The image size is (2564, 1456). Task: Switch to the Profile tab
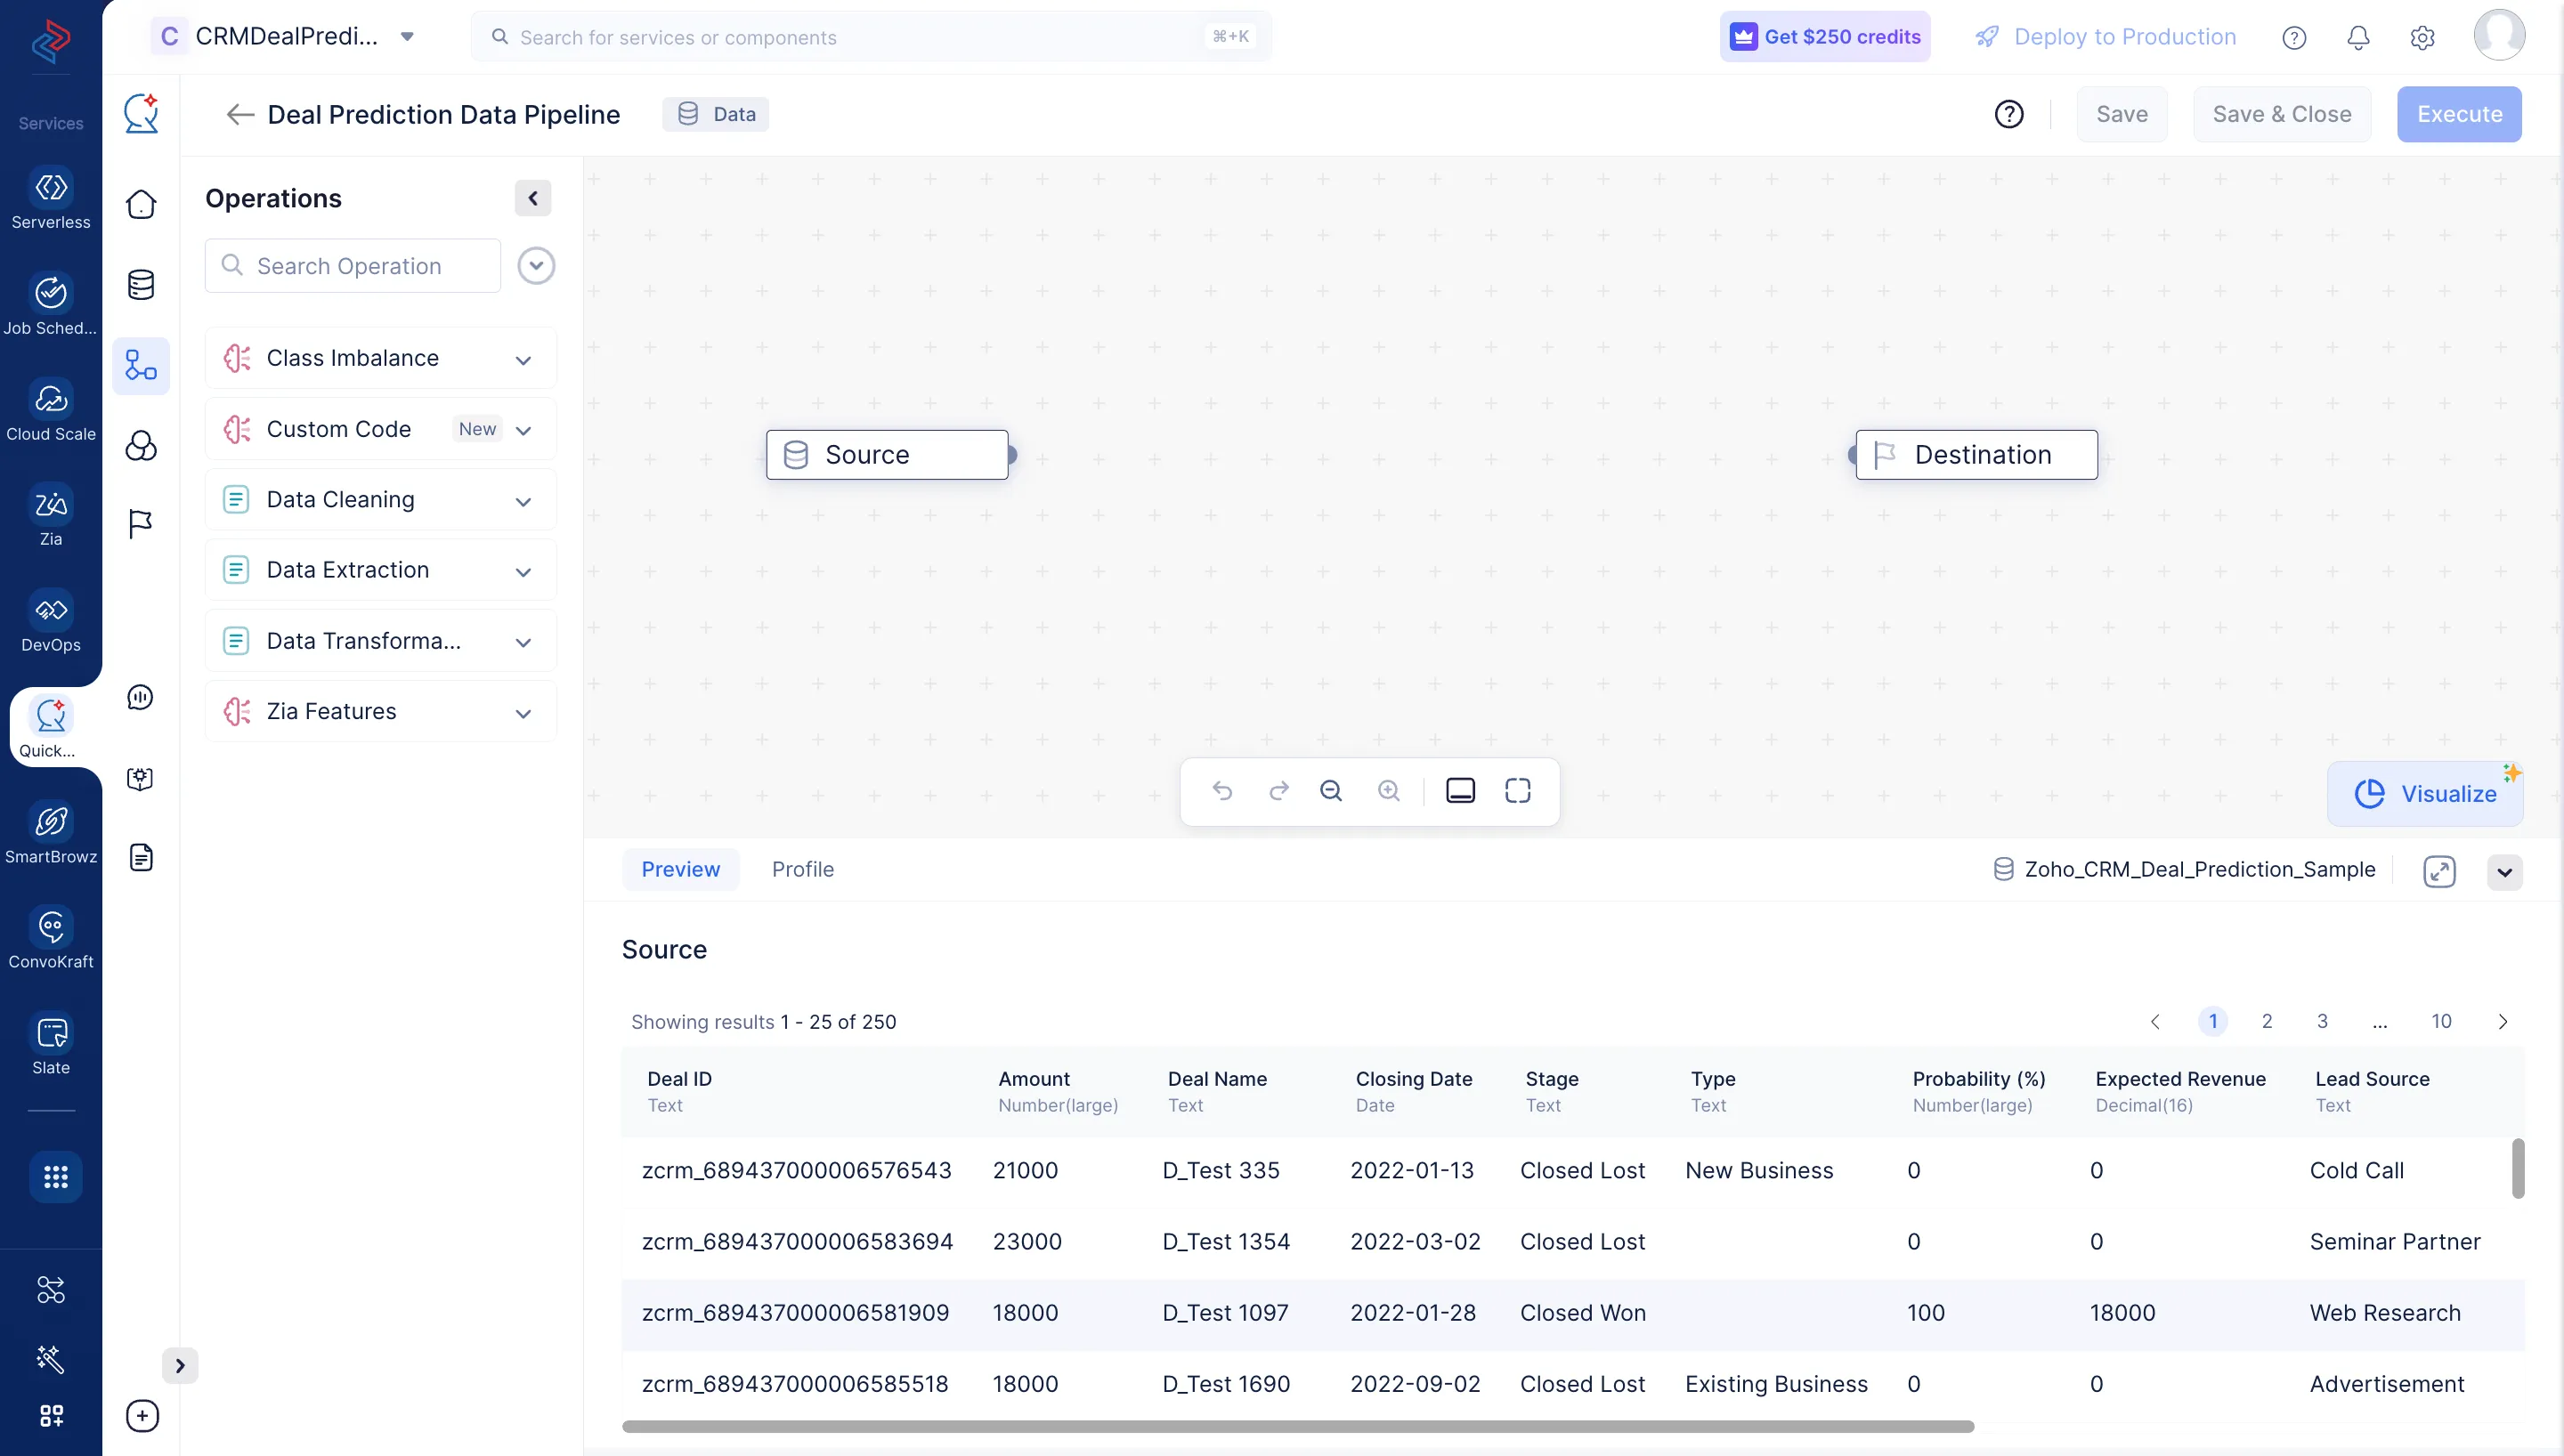pyautogui.click(x=802, y=869)
